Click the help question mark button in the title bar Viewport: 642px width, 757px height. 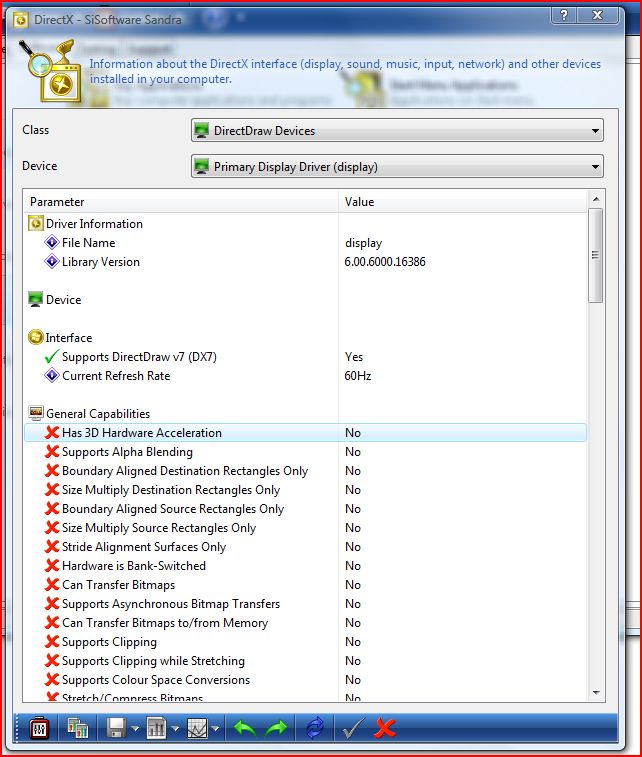(564, 15)
